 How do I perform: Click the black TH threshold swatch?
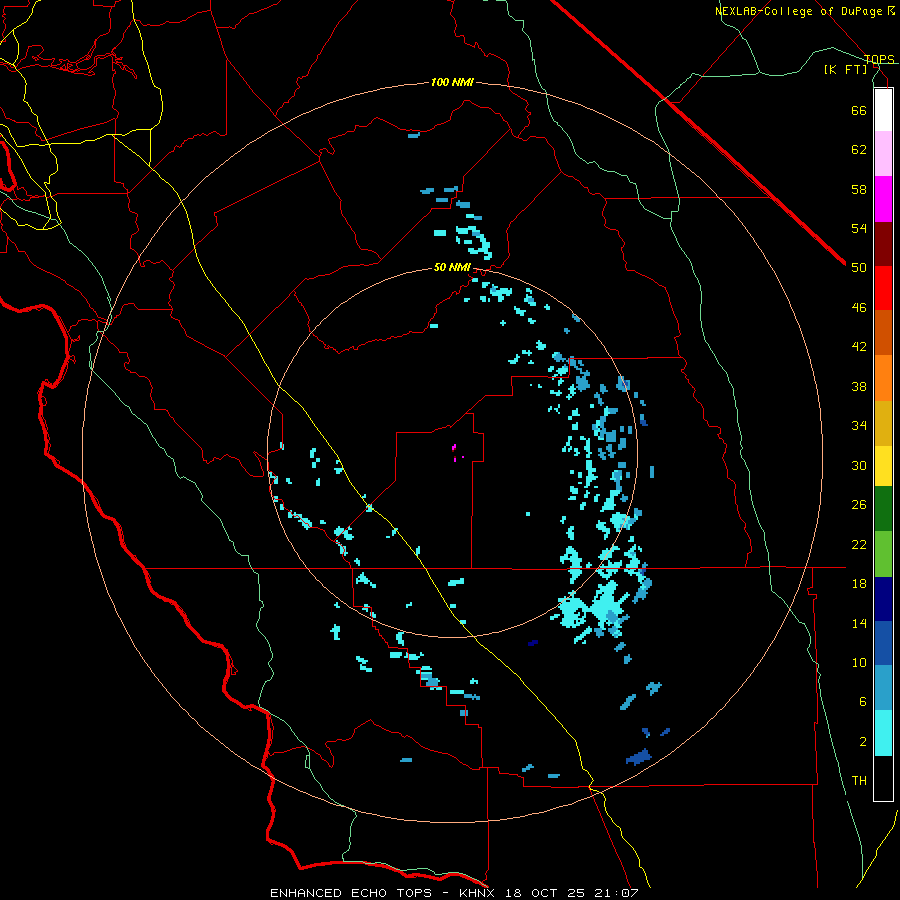coord(883,778)
